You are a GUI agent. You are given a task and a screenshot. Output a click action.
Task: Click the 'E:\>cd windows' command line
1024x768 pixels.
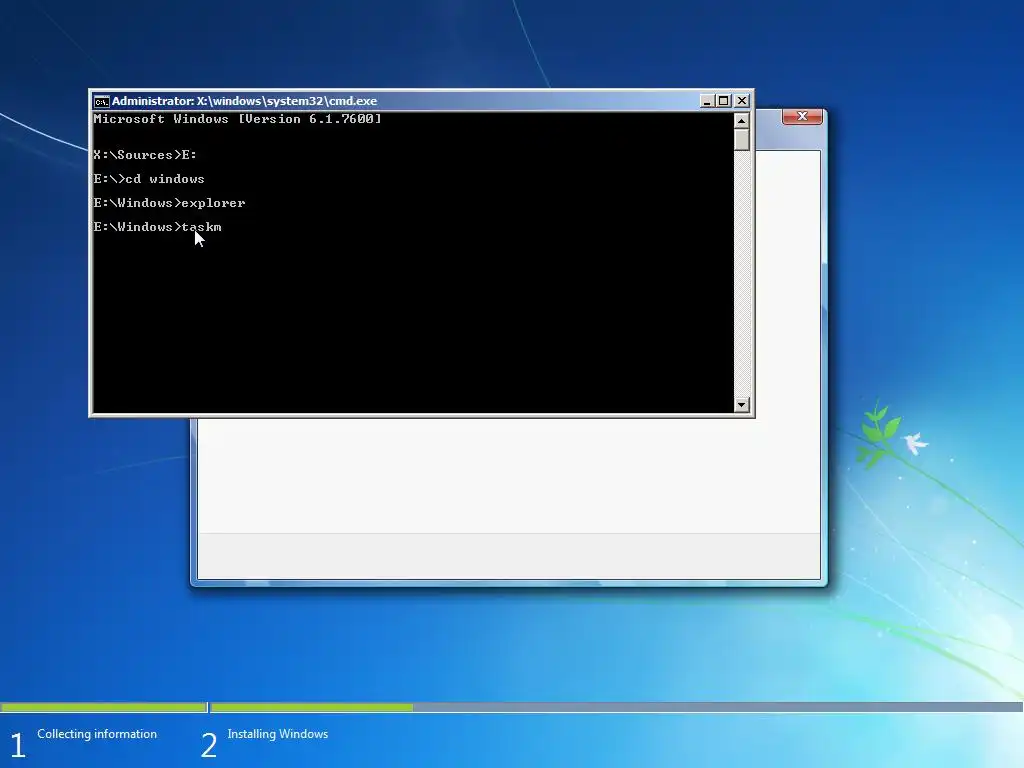pyautogui.click(x=149, y=179)
